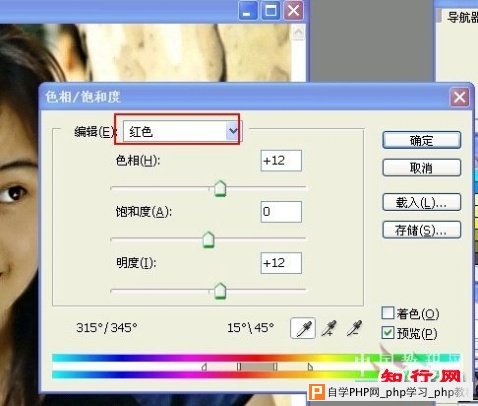Open the 编辑 color range dropdown

point(233,131)
